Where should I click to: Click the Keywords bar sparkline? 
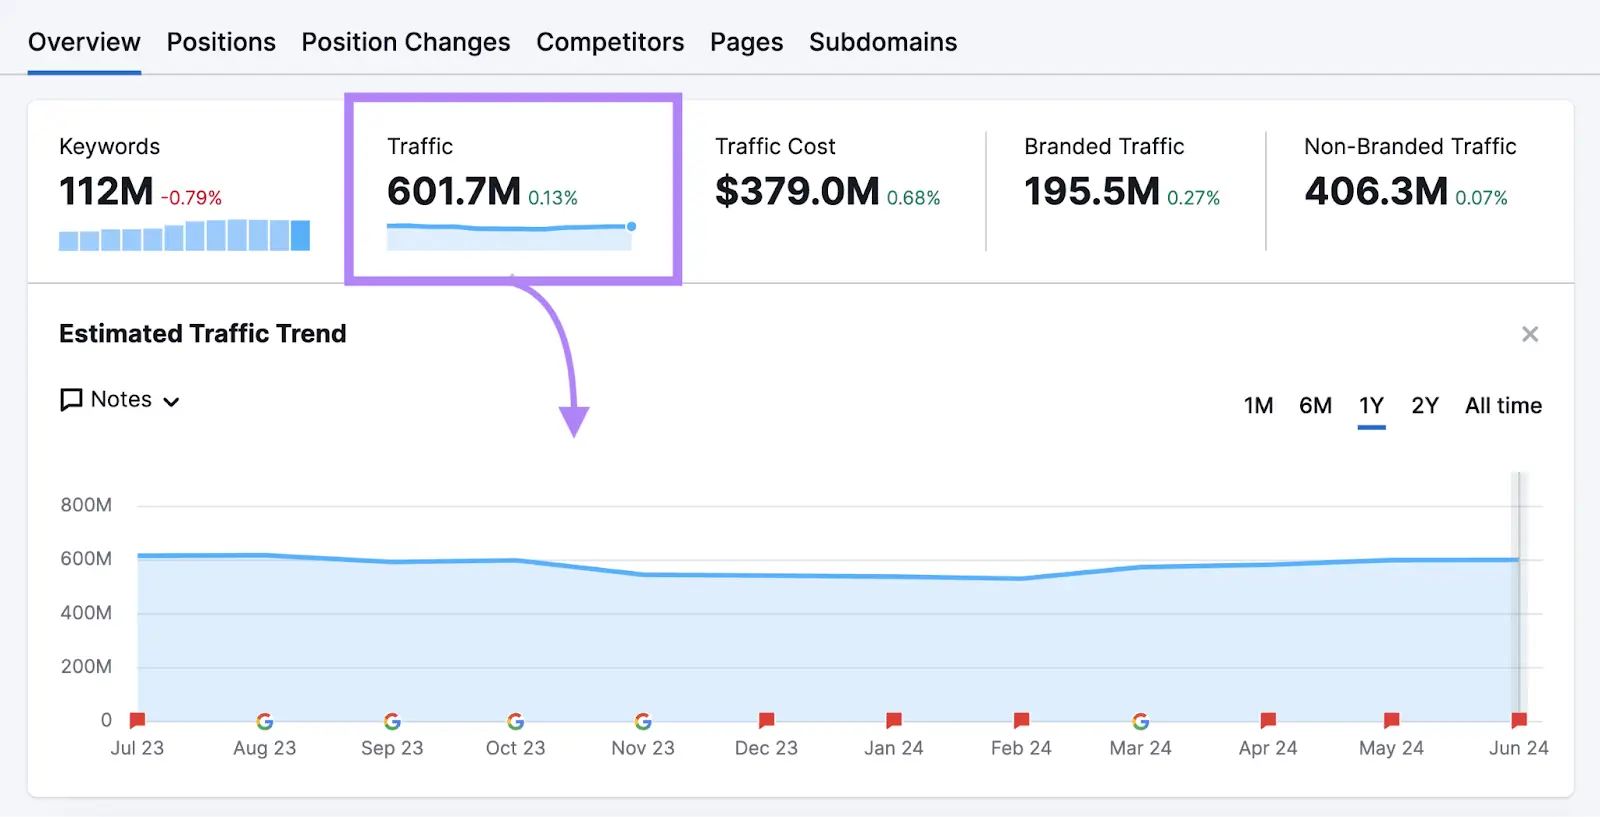click(x=184, y=235)
